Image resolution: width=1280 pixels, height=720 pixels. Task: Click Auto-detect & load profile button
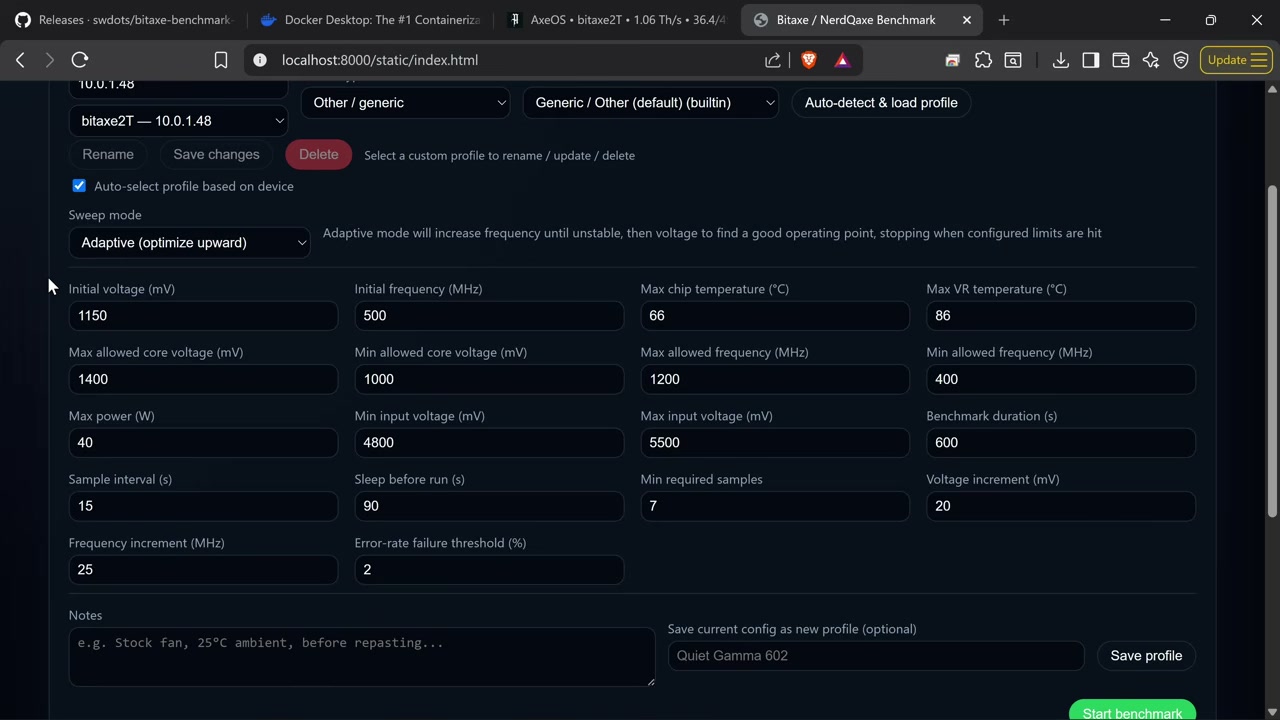[x=881, y=102]
